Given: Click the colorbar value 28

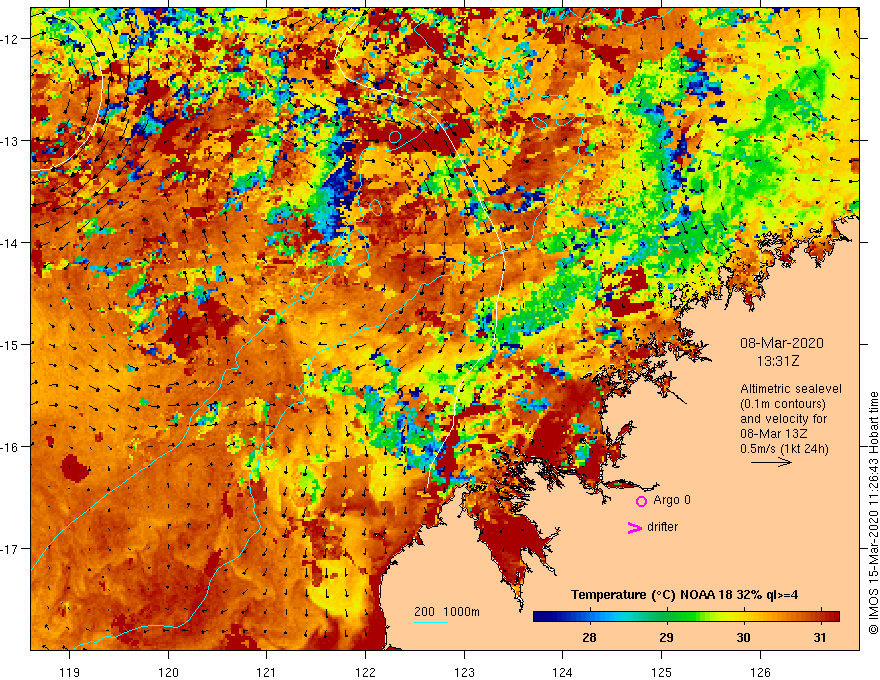Looking at the screenshot, I should click(x=589, y=637).
